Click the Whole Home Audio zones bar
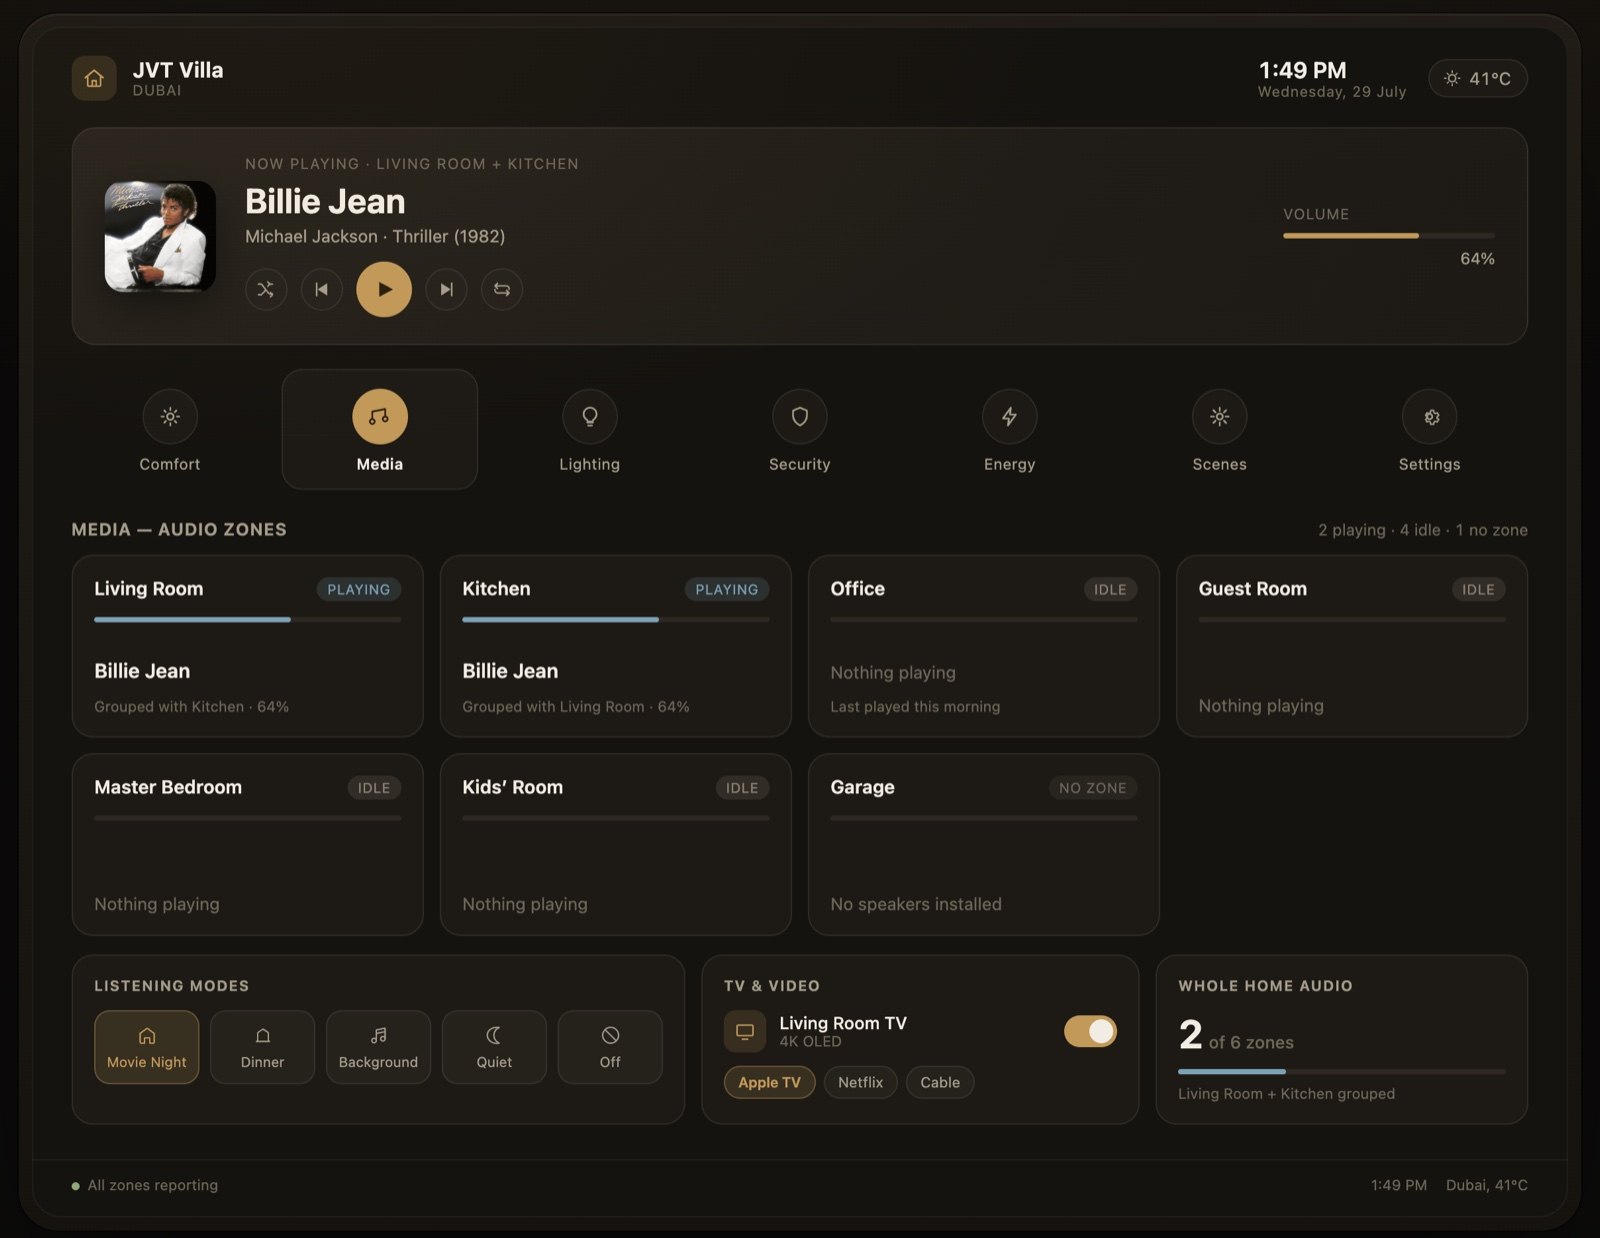This screenshot has height=1238, width=1600. point(1342,1071)
